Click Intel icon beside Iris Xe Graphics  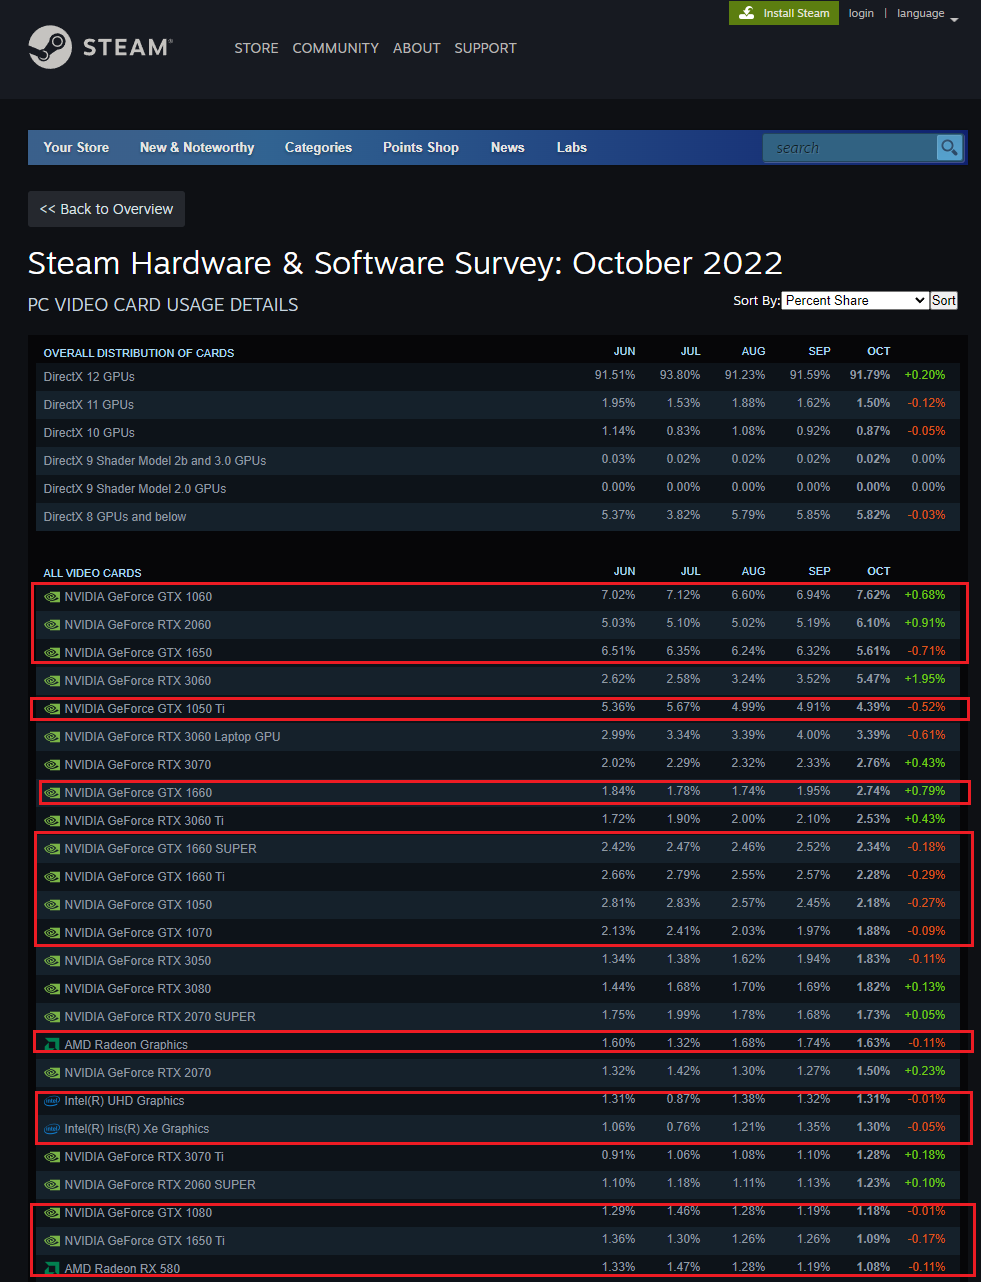[x=52, y=1129]
